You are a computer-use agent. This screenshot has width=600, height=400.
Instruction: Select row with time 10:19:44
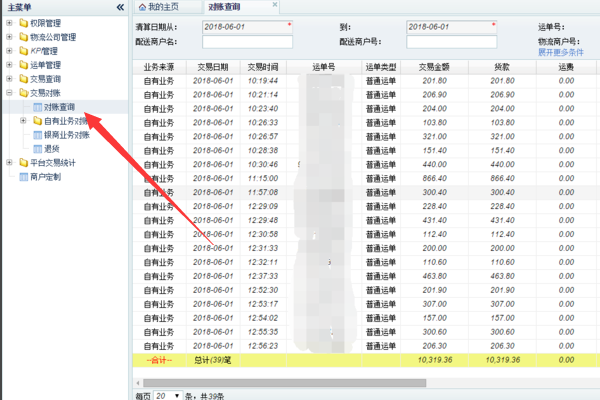coord(366,81)
